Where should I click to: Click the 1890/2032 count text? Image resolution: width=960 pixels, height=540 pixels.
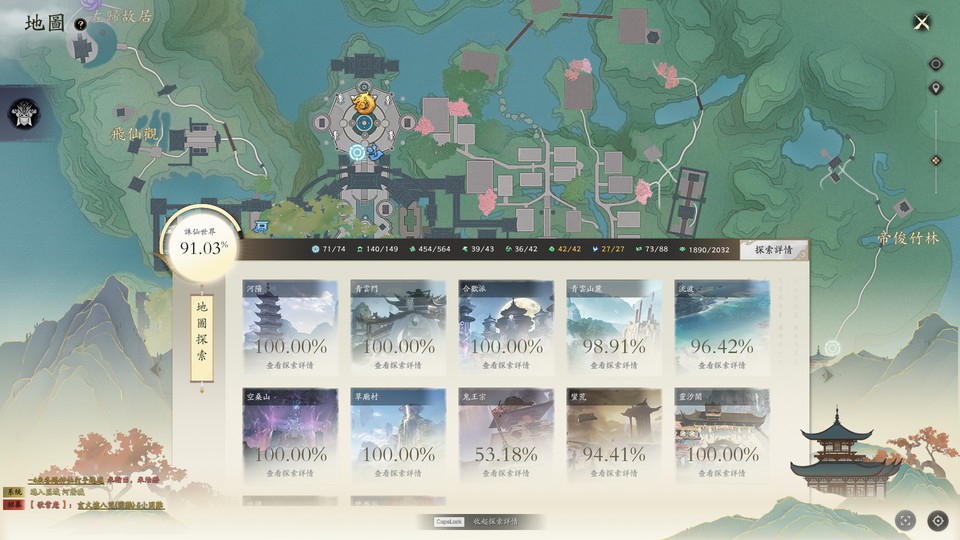point(709,250)
